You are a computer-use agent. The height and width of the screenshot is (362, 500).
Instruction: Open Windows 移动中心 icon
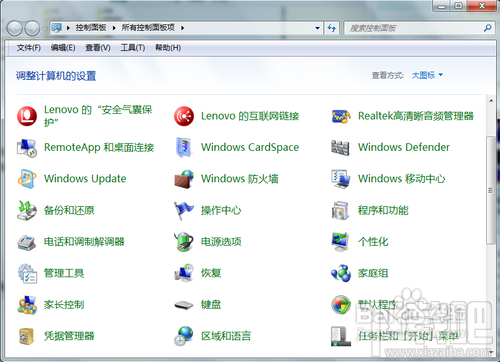340,179
